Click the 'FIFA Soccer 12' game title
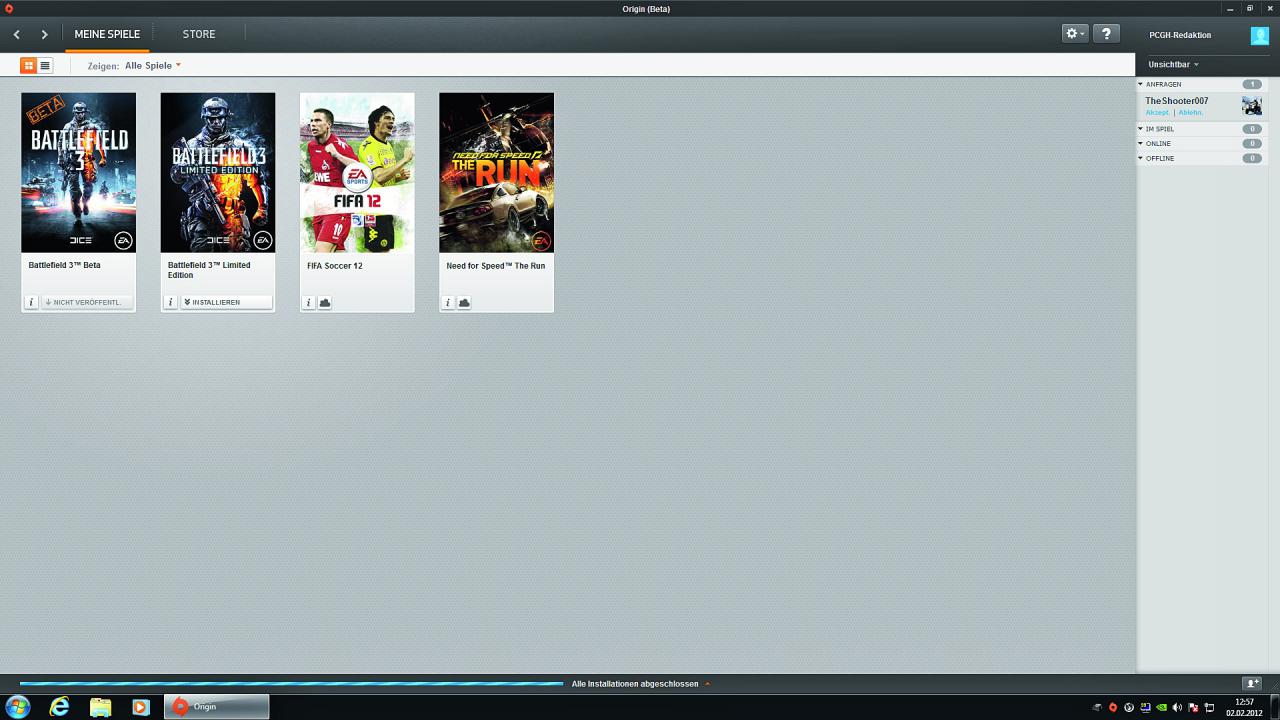Image resolution: width=1280 pixels, height=720 pixels. 335,266
